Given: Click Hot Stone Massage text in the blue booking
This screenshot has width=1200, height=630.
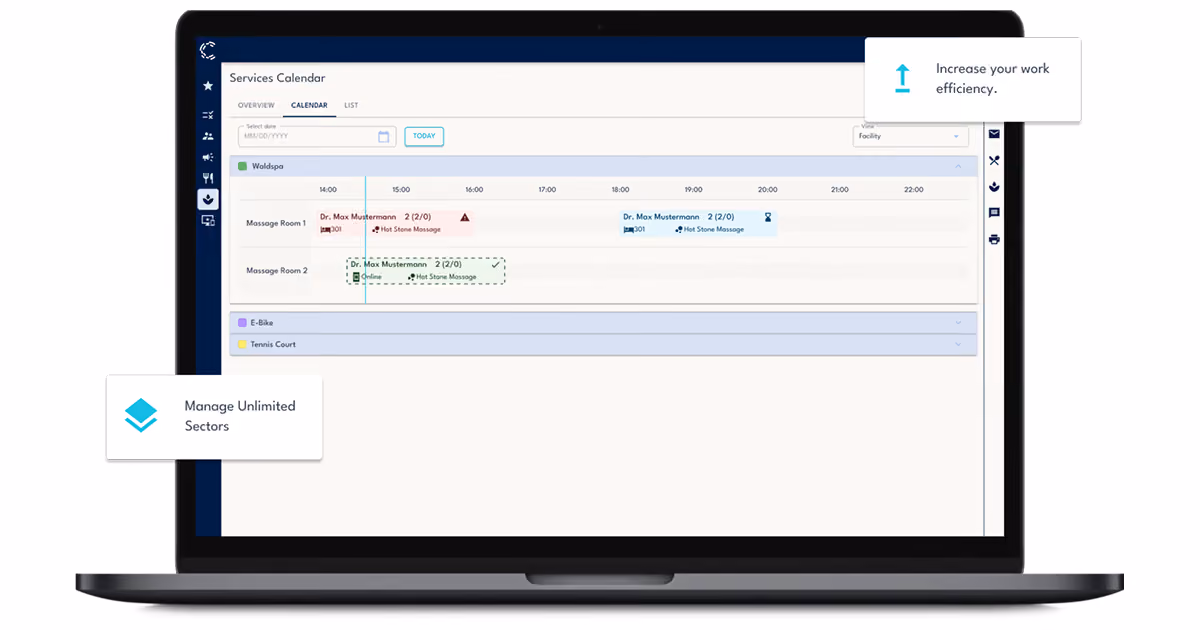Looking at the screenshot, I should pyautogui.click(x=713, y=229).
